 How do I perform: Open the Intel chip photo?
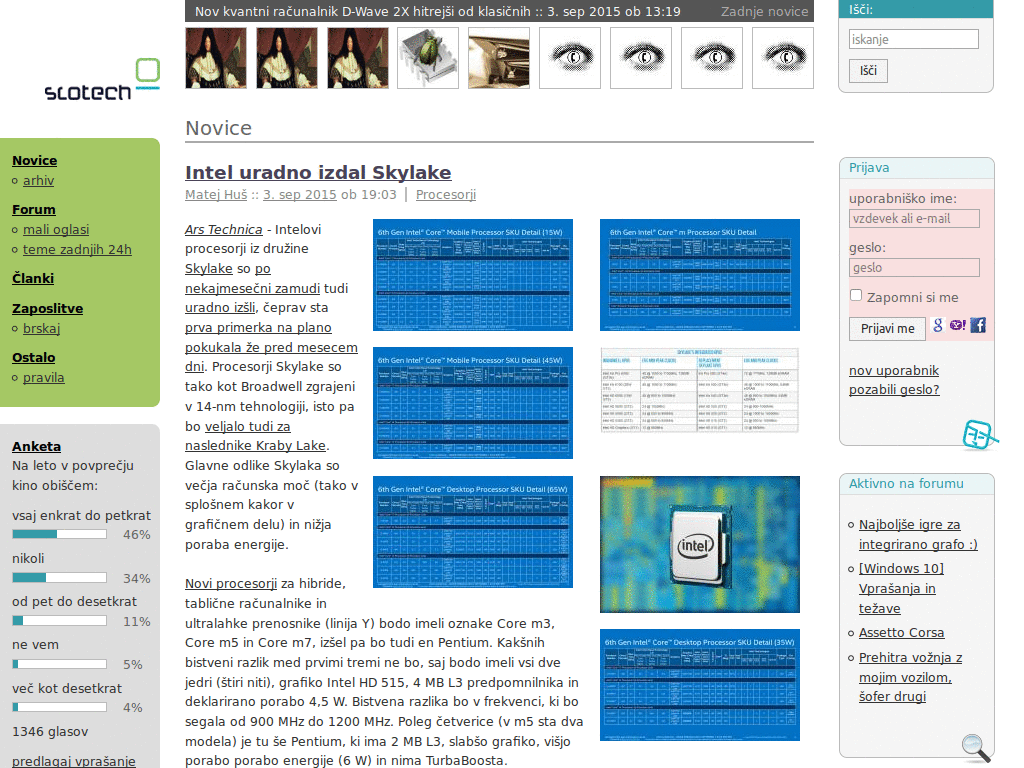[699, 545]
